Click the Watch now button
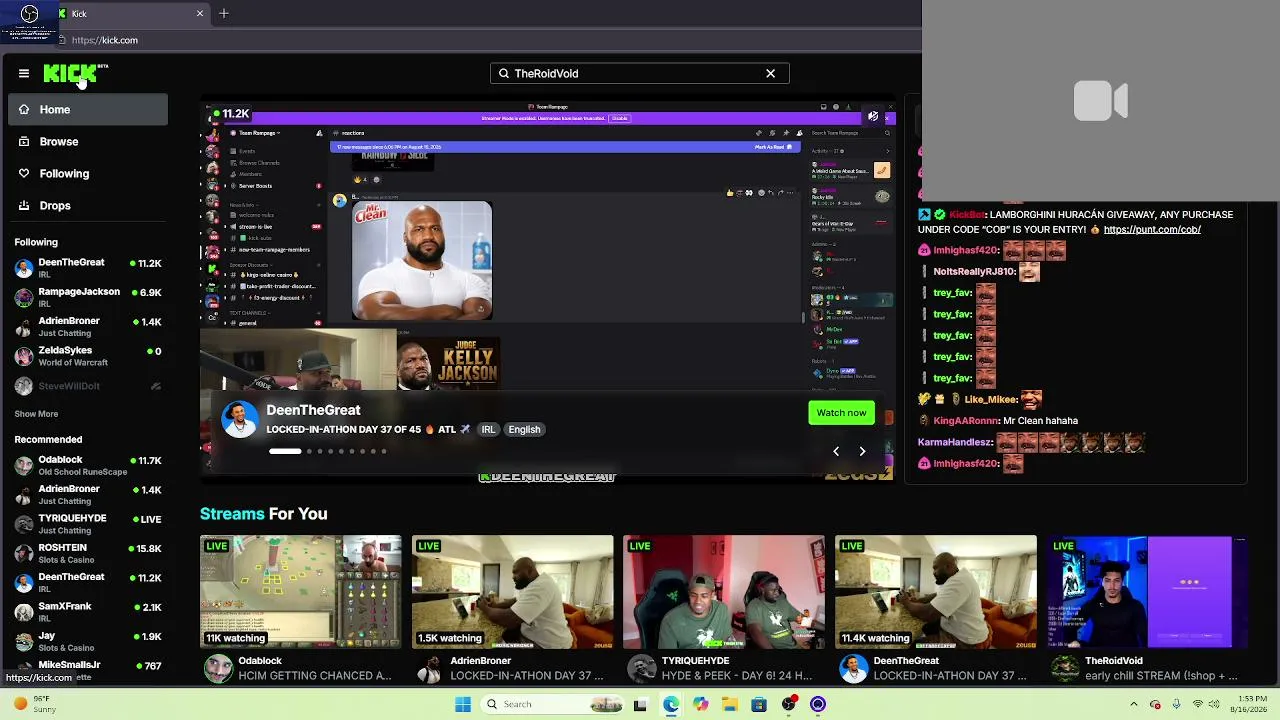Image resolution: width=1280 pixels, height=720 pixels. pos(841,413)
